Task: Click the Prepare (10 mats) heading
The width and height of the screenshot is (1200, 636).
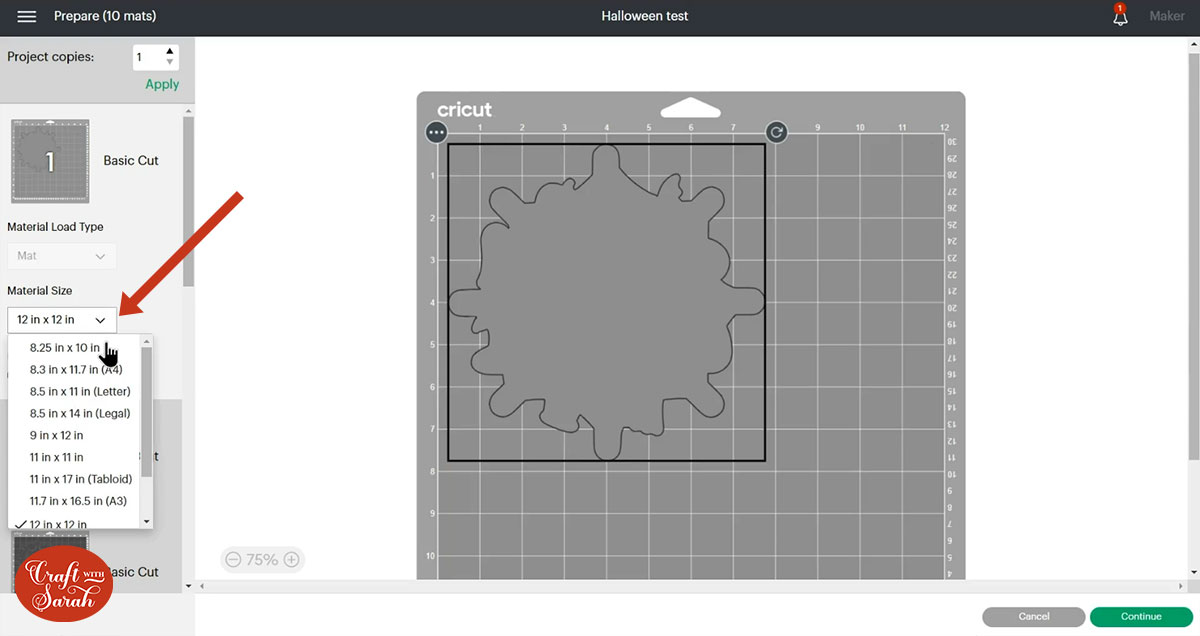Action: (105, 16)
